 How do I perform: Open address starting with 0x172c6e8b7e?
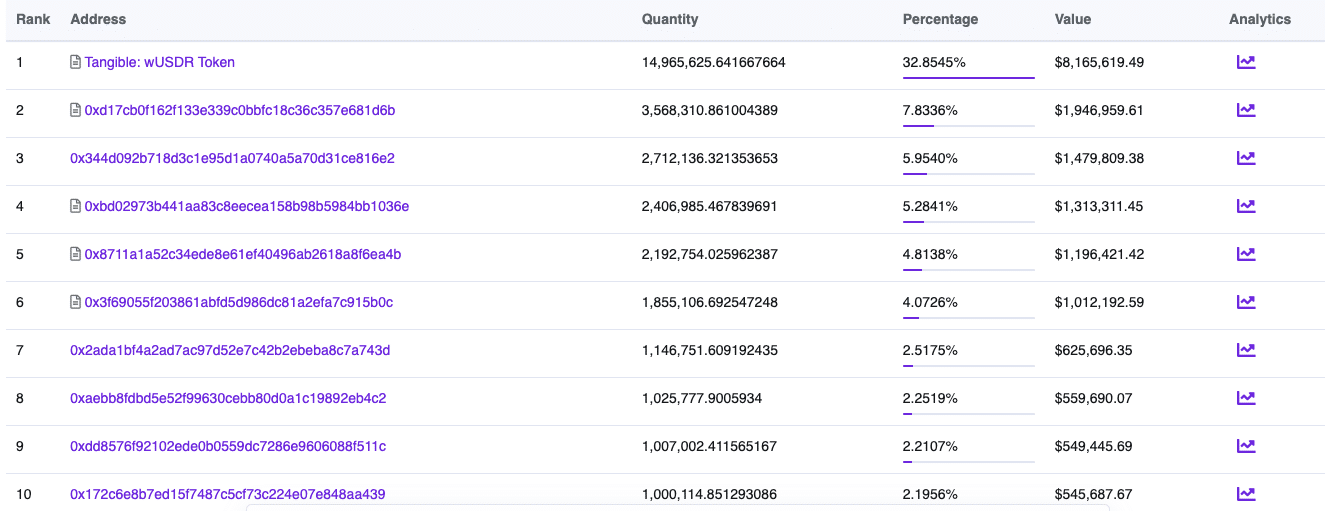pyautogui.click(x=228, y=494)
